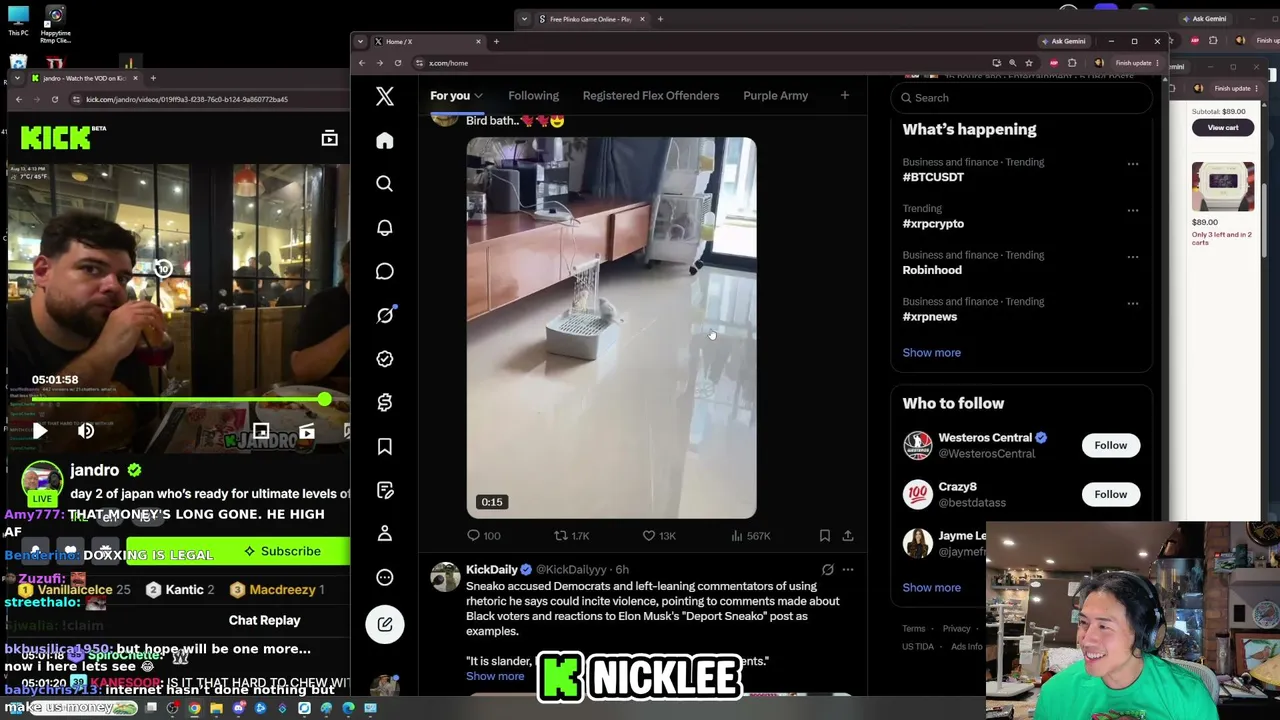The width and height of the screenshot is (1280, 720).
Task: Compose a new post on X
Action: tap(385, 625)
